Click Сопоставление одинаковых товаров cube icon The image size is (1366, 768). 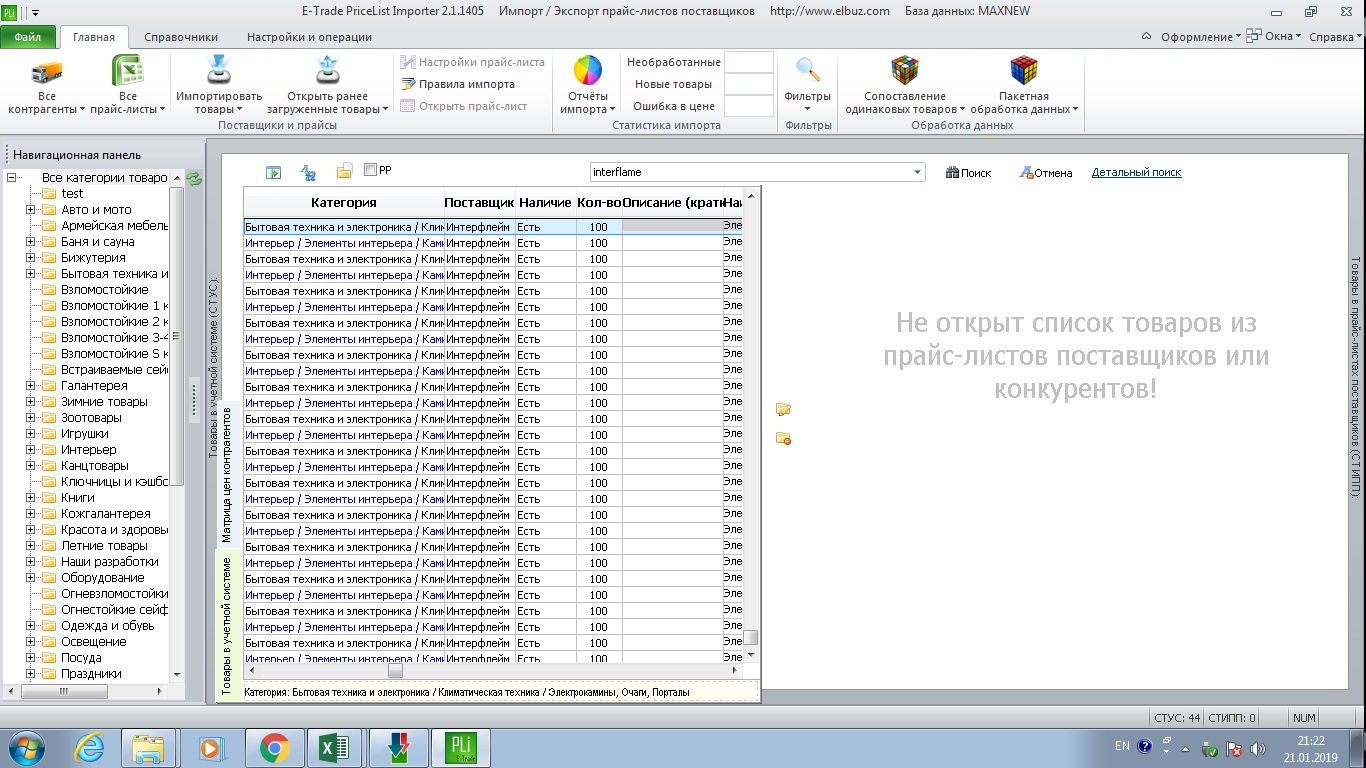[x=905, y=71]
